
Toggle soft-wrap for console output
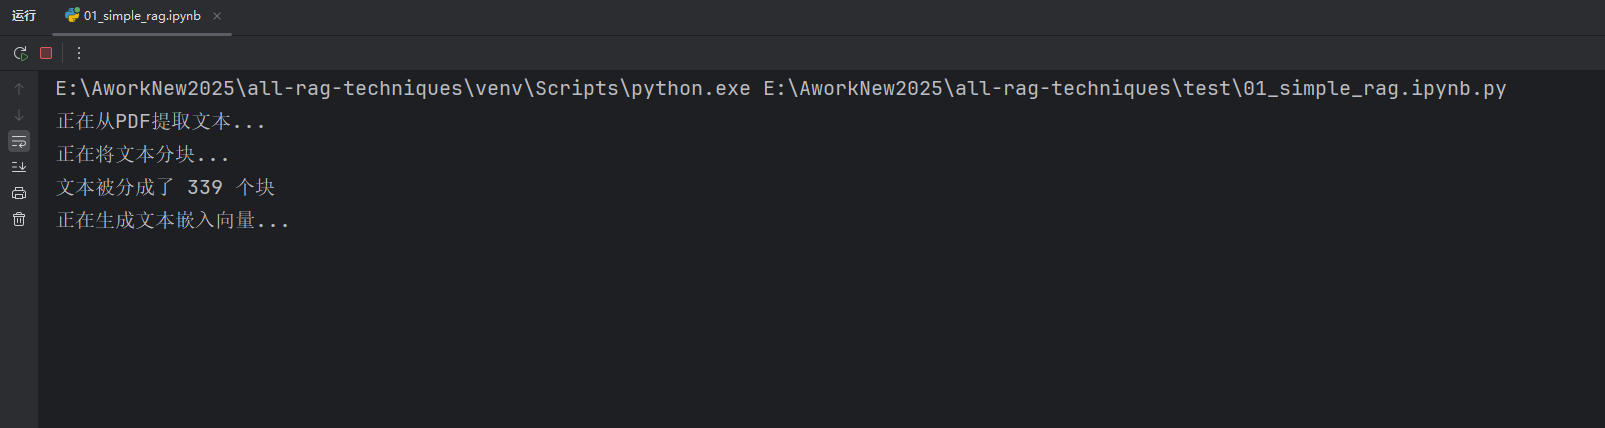19,141
